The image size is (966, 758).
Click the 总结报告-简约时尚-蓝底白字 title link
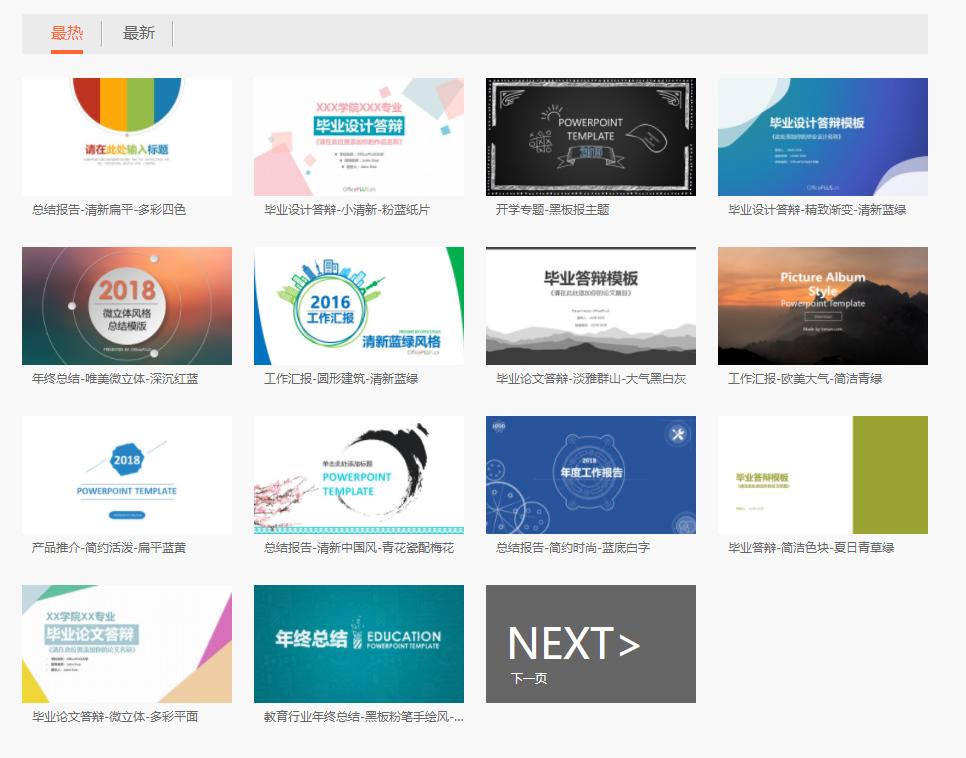pos(573,547)
